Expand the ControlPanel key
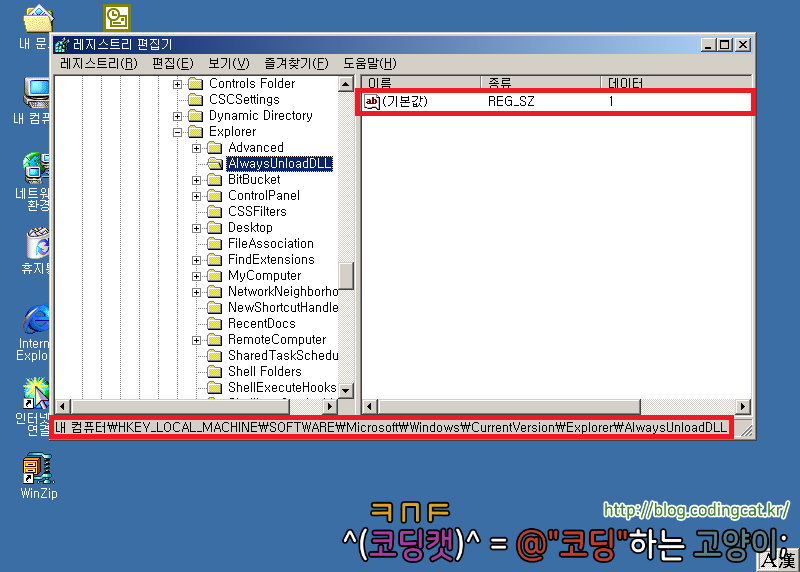 (196, 196)
